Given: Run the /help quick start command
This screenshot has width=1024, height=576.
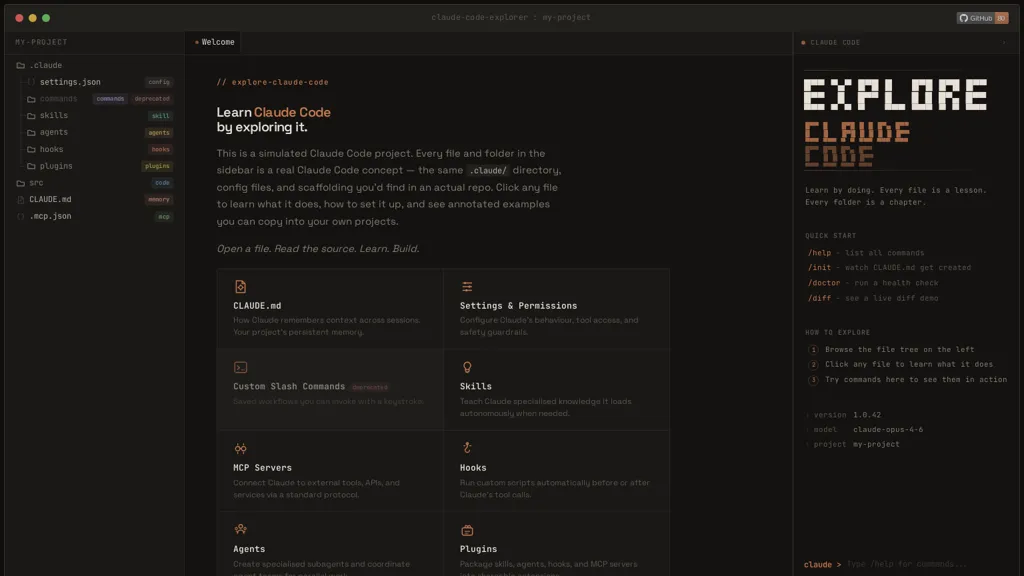Looking at the screenshot, I should (819, 253).
